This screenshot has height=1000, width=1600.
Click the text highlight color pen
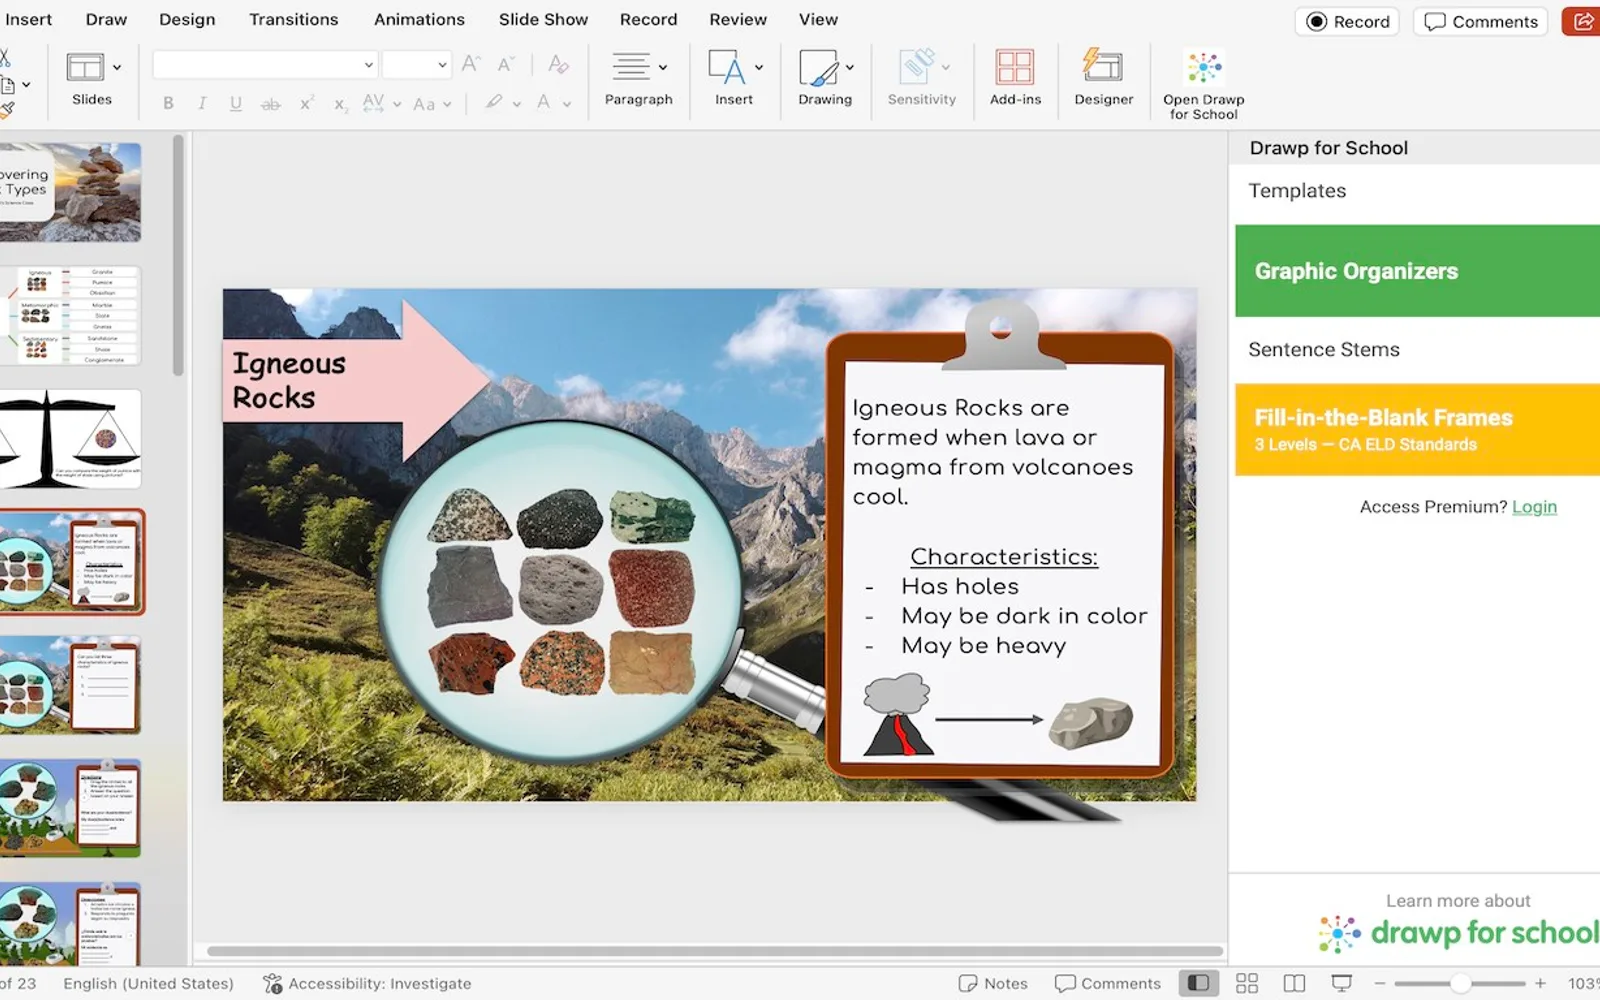point(494,102)
